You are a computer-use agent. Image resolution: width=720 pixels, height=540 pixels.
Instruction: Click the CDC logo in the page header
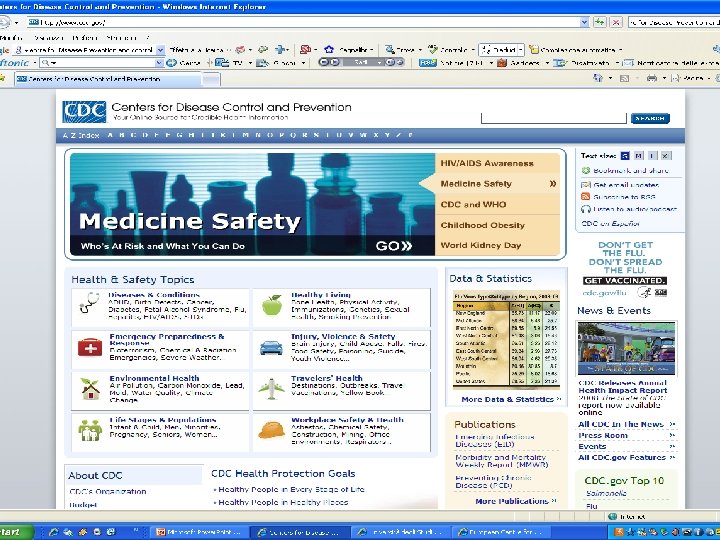point(84,112)
